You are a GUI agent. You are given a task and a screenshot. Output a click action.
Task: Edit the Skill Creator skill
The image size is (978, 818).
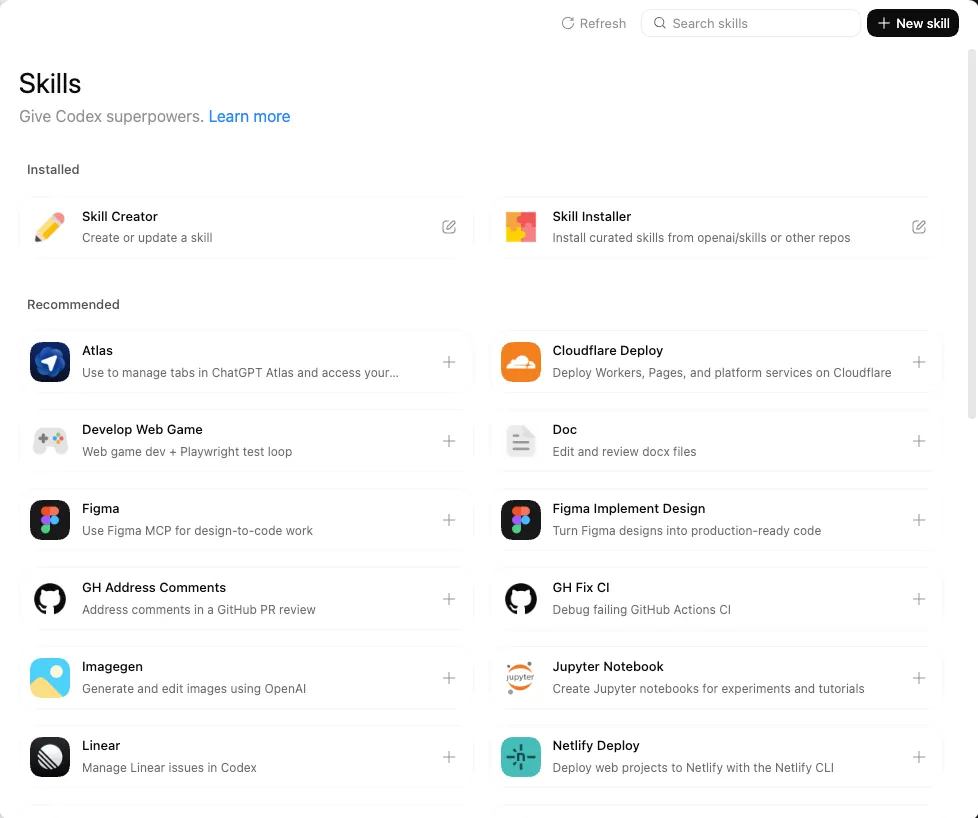point(449,227)
